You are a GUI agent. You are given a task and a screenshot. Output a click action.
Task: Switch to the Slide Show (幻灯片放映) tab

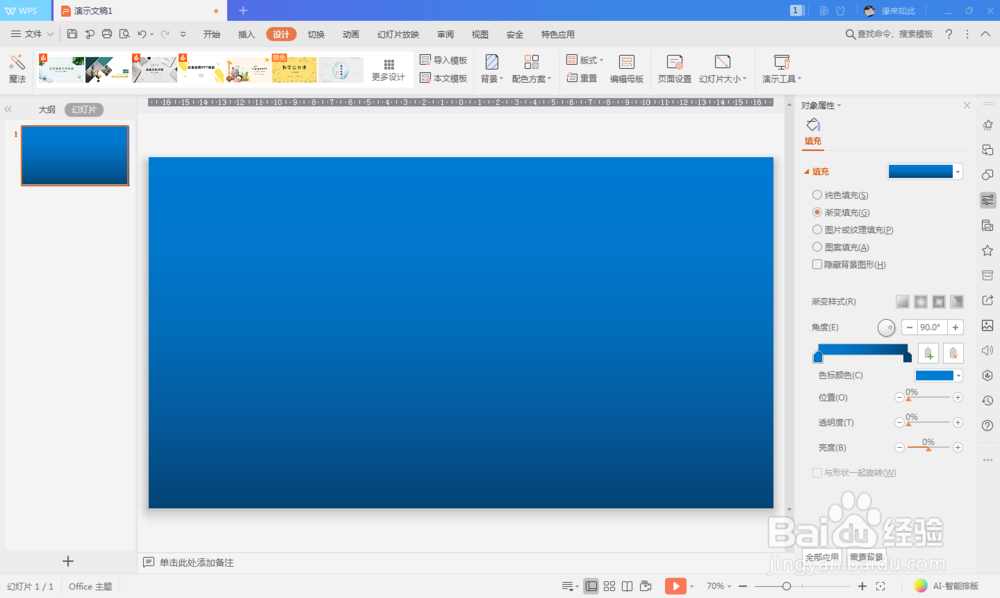pyautogui.click(x=398, y=34)
